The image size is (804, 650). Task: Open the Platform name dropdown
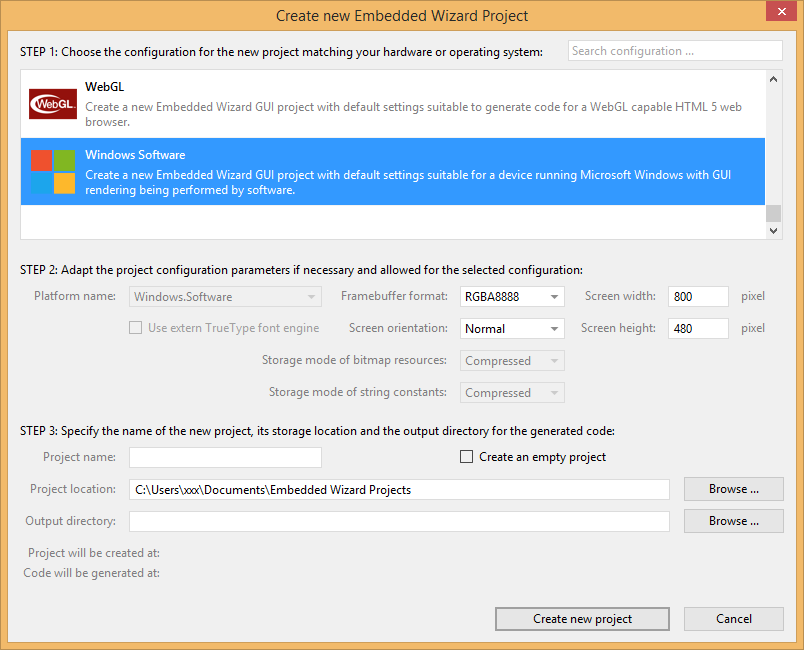click(x=225, y=297)
